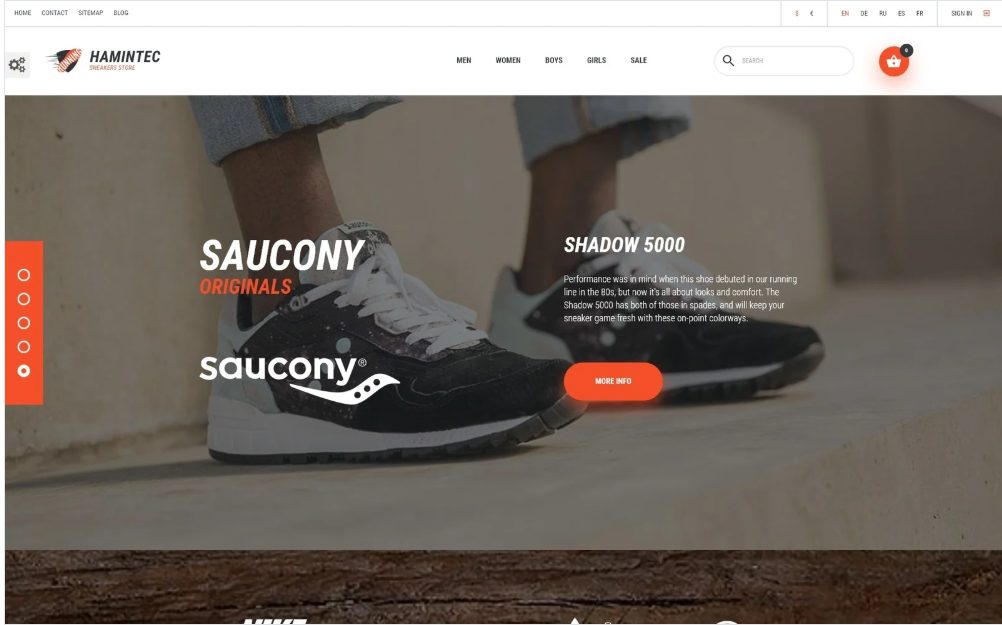Open the shopping cart basket icon

point(893,61)
